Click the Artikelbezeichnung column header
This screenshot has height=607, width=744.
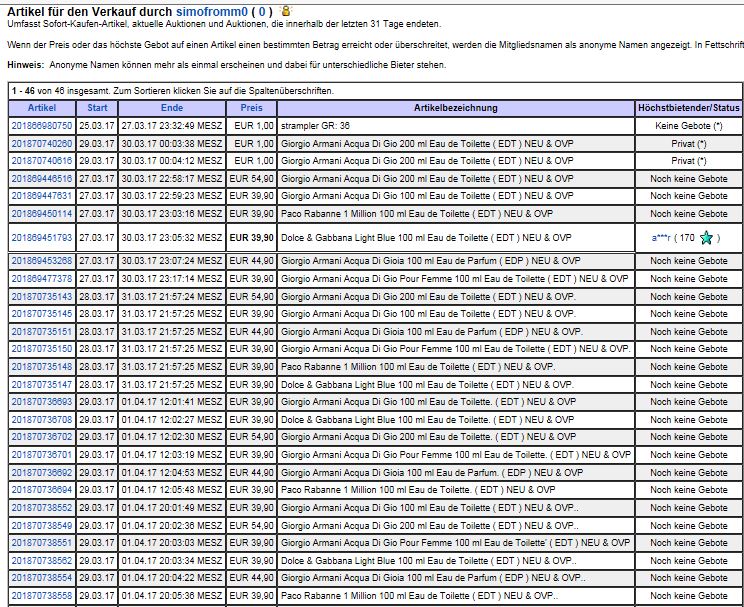coord(456,108)
